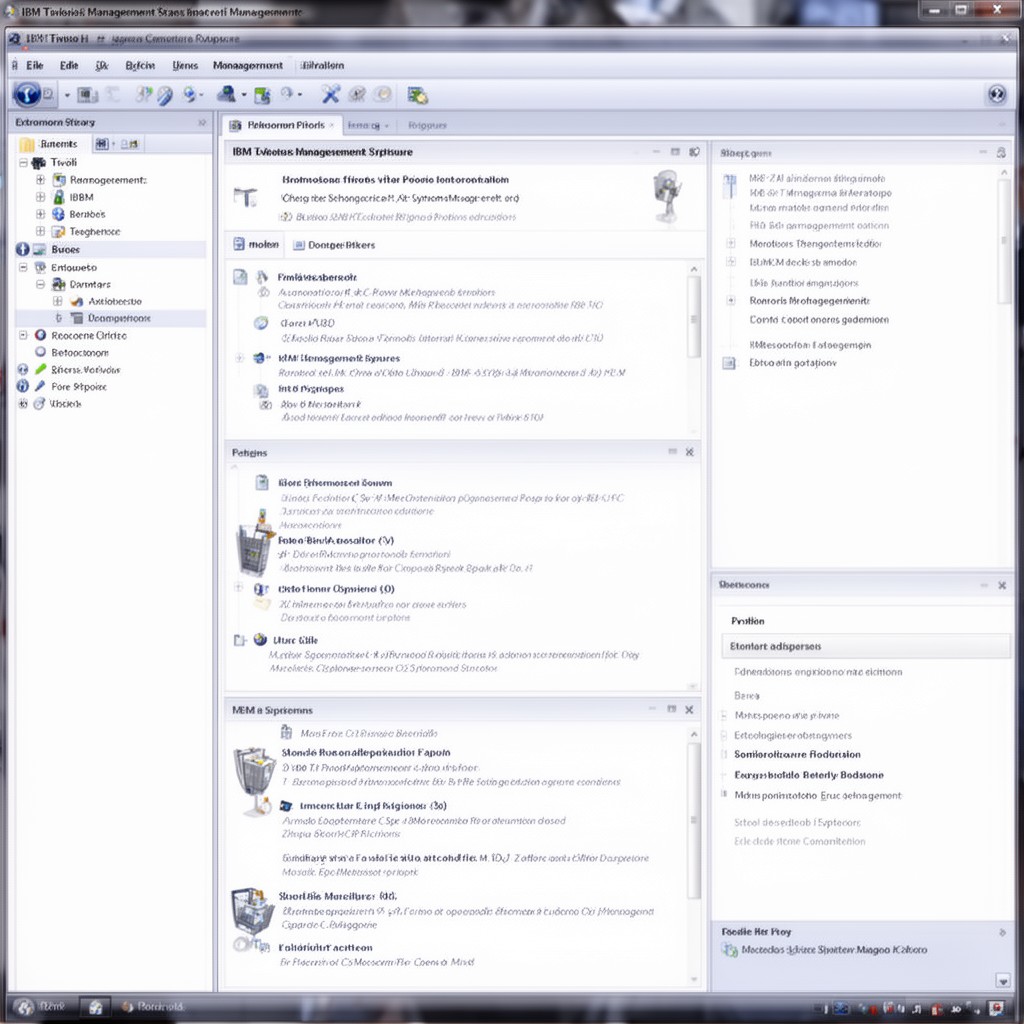The image size is (1024, 1024).
Task: Open the Eile menu
Action: click(x=35, y=65)
